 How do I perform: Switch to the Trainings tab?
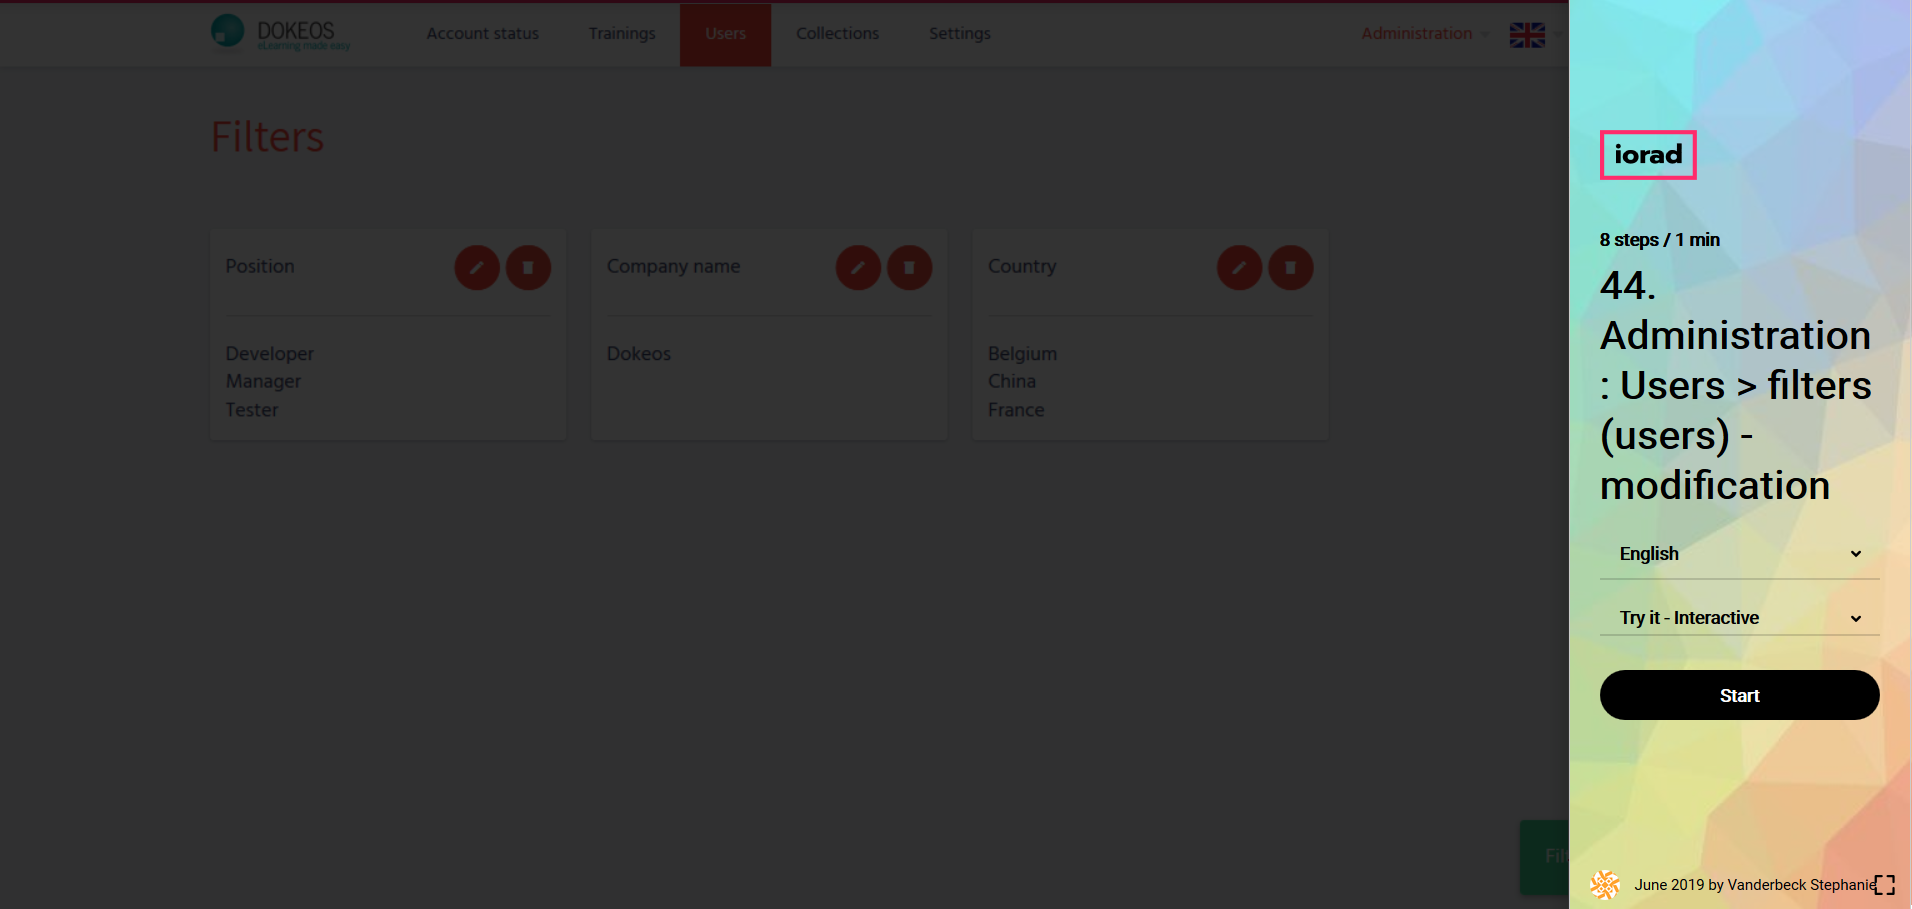coord(622,34)
